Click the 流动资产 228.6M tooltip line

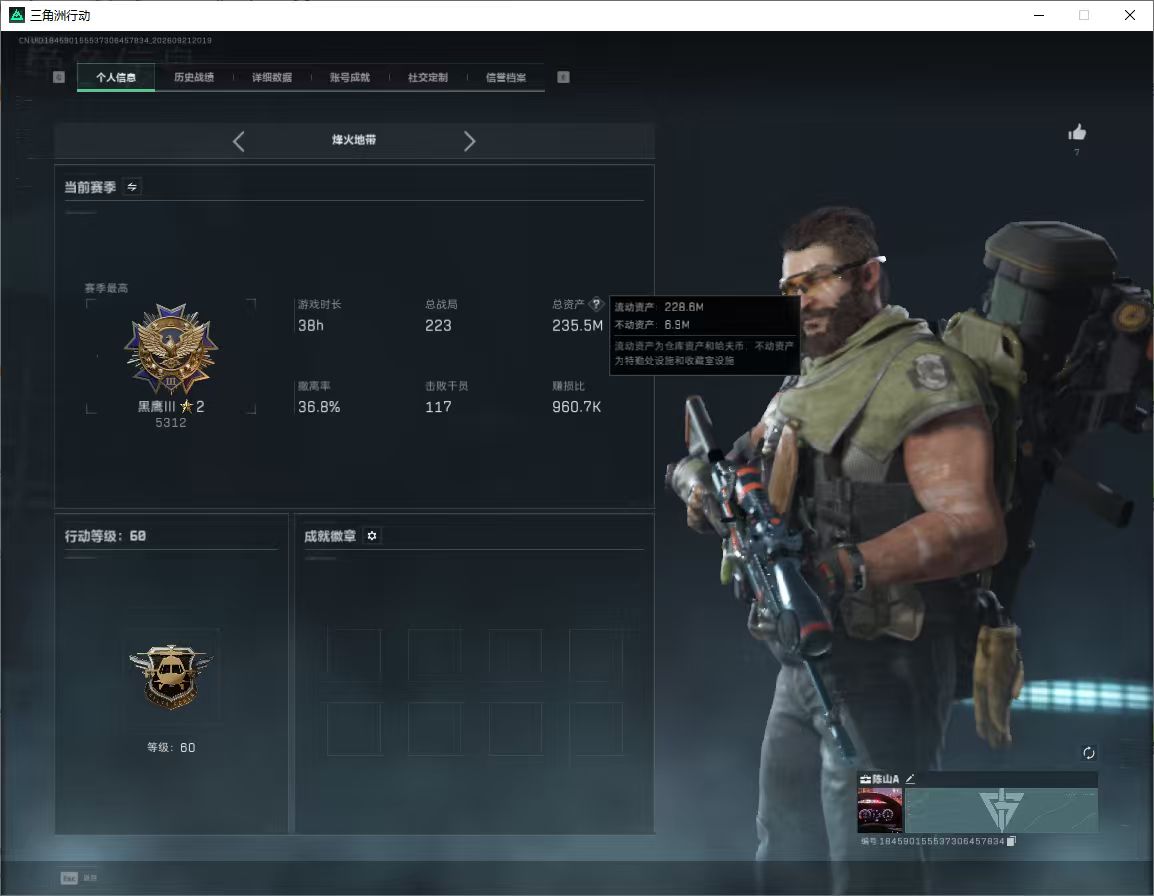[x=659, y=307]
